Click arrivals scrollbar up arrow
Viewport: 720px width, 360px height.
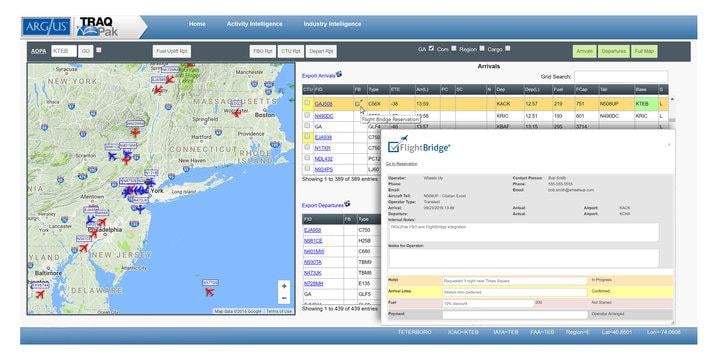coord(672,99)
